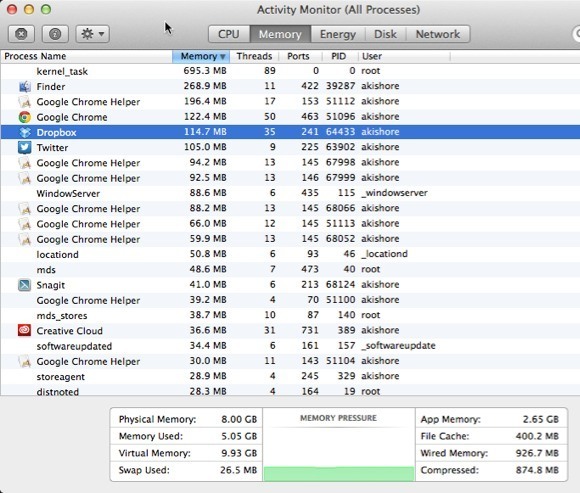Select the mds_stores process
Screen dimensions: 580x493
(x=290, y=315)
